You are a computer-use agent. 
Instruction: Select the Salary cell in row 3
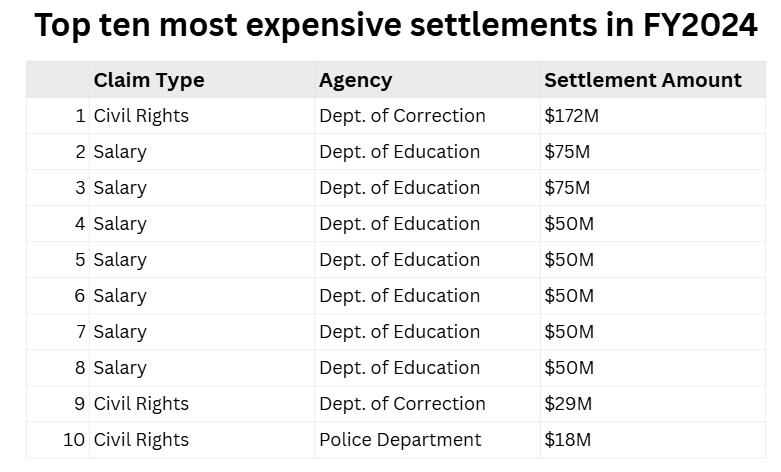[x=120, y=188]
